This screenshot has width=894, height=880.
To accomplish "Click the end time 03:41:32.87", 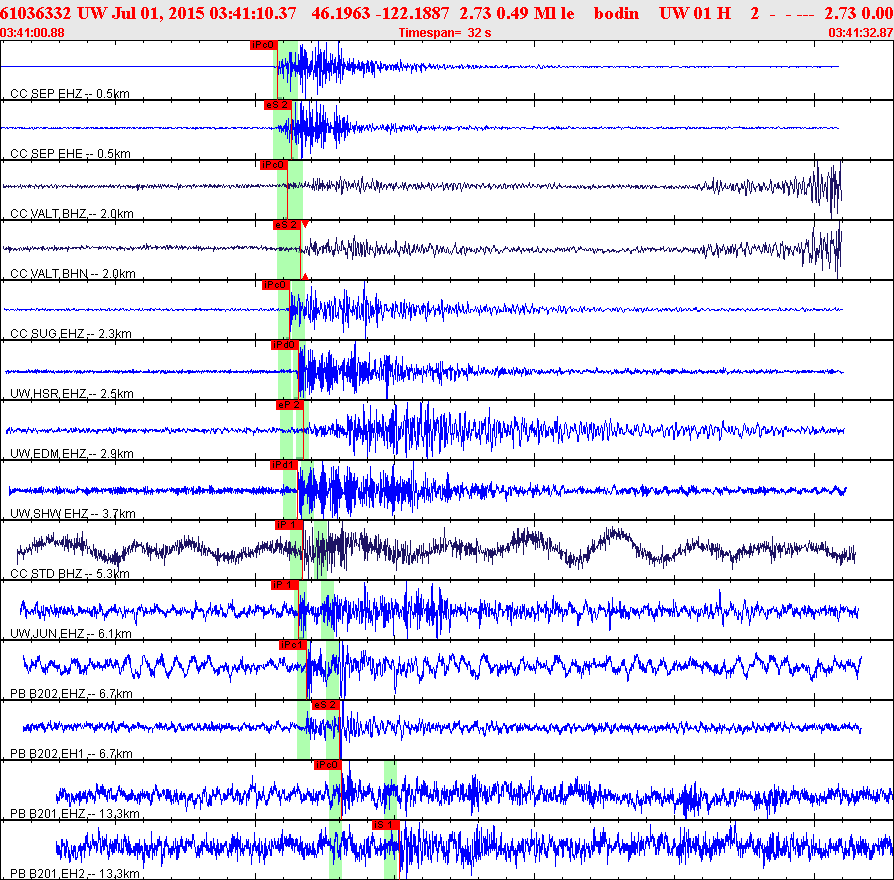I will pos(861,33).
